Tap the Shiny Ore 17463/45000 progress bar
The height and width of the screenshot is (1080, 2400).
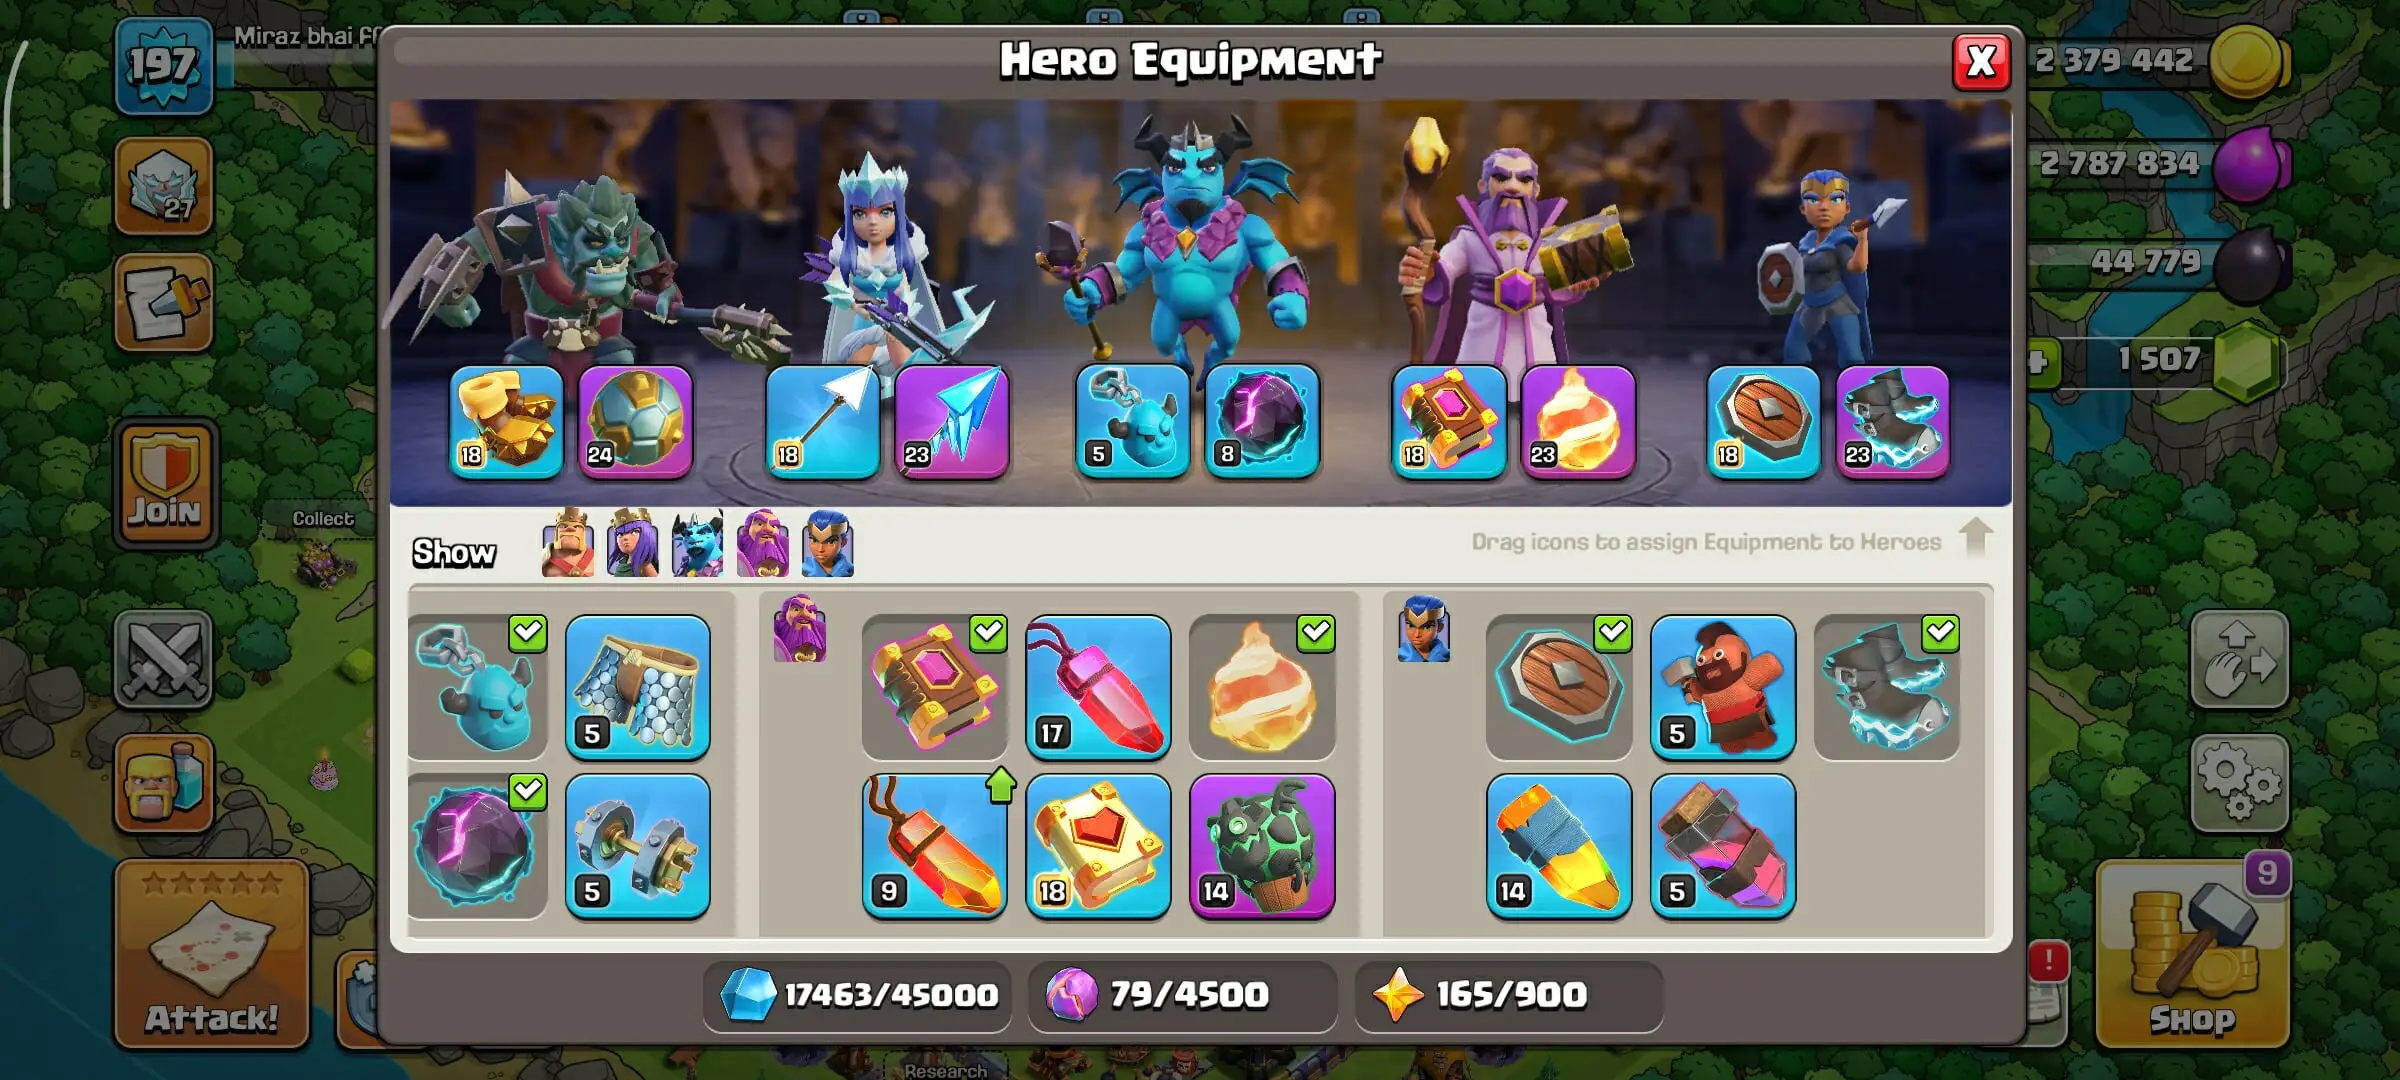pyautogui.click(x=857, y=995)
